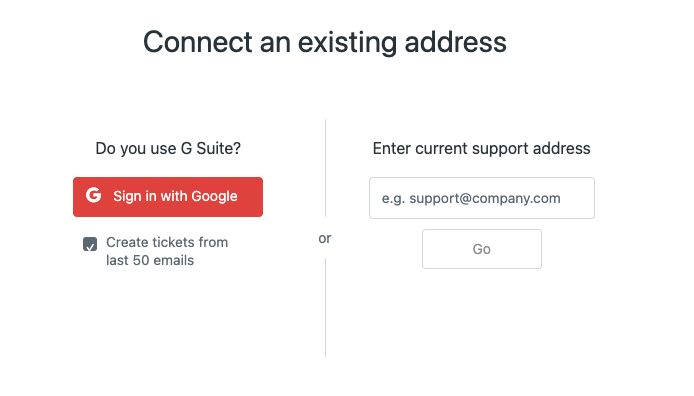The width and height of the screenshot is (694, 396).
Task: Click the Go button
Action: 482,249
